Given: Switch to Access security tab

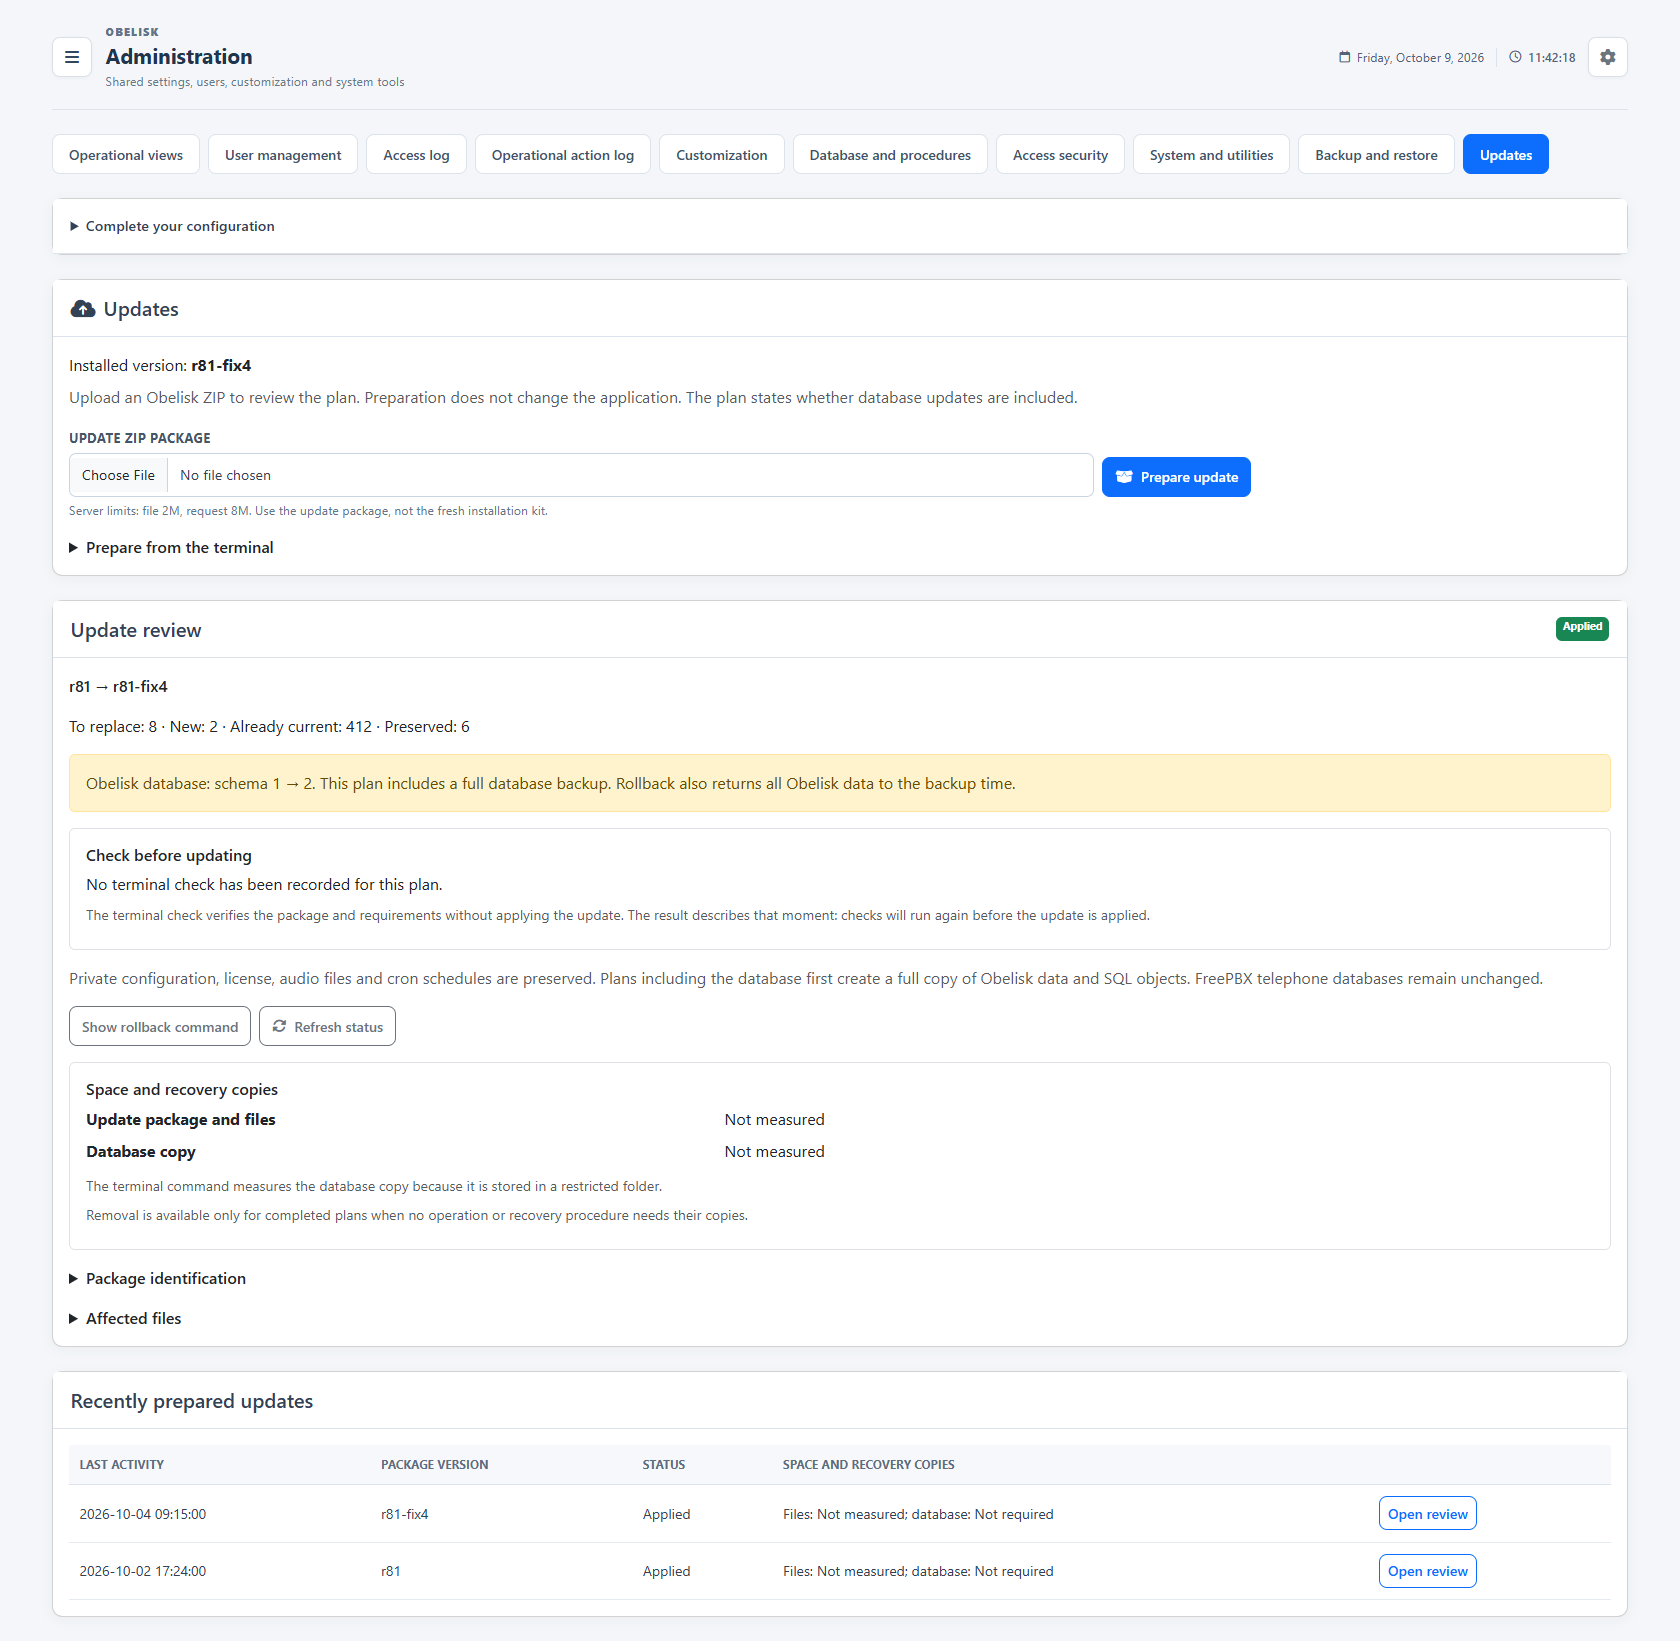Looking at the screenshot, I should (1060, 155).
